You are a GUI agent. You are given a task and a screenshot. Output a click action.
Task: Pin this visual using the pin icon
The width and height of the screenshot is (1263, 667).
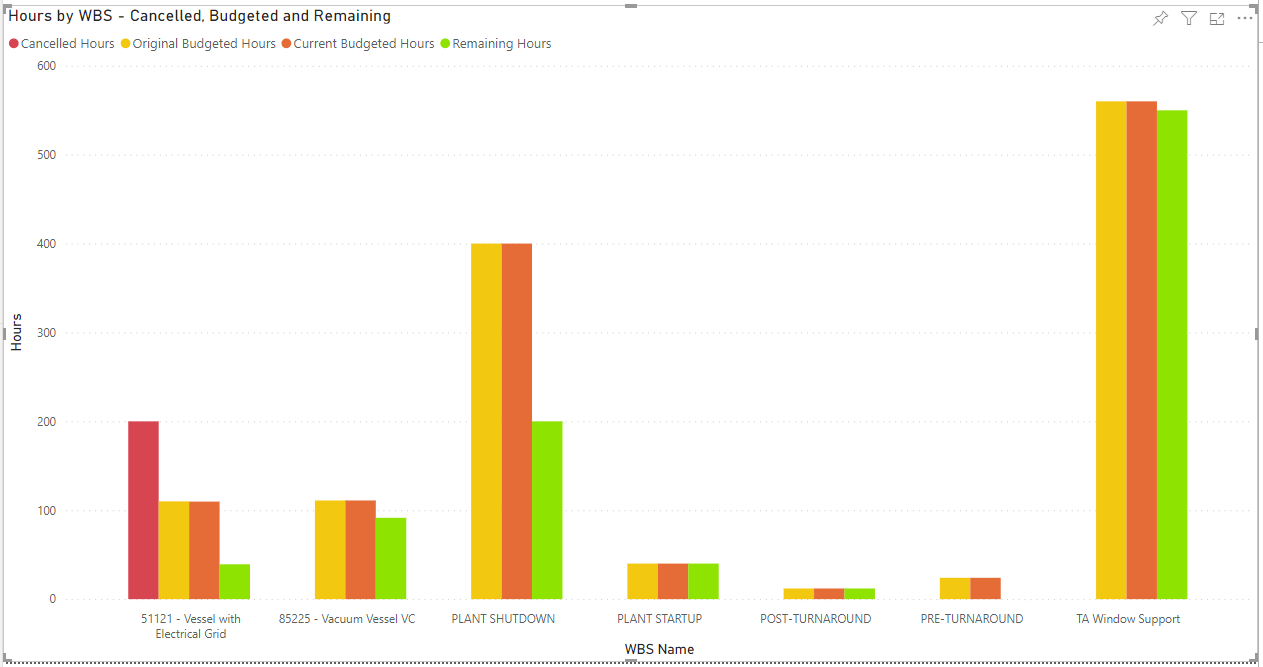click(1160, 19)
